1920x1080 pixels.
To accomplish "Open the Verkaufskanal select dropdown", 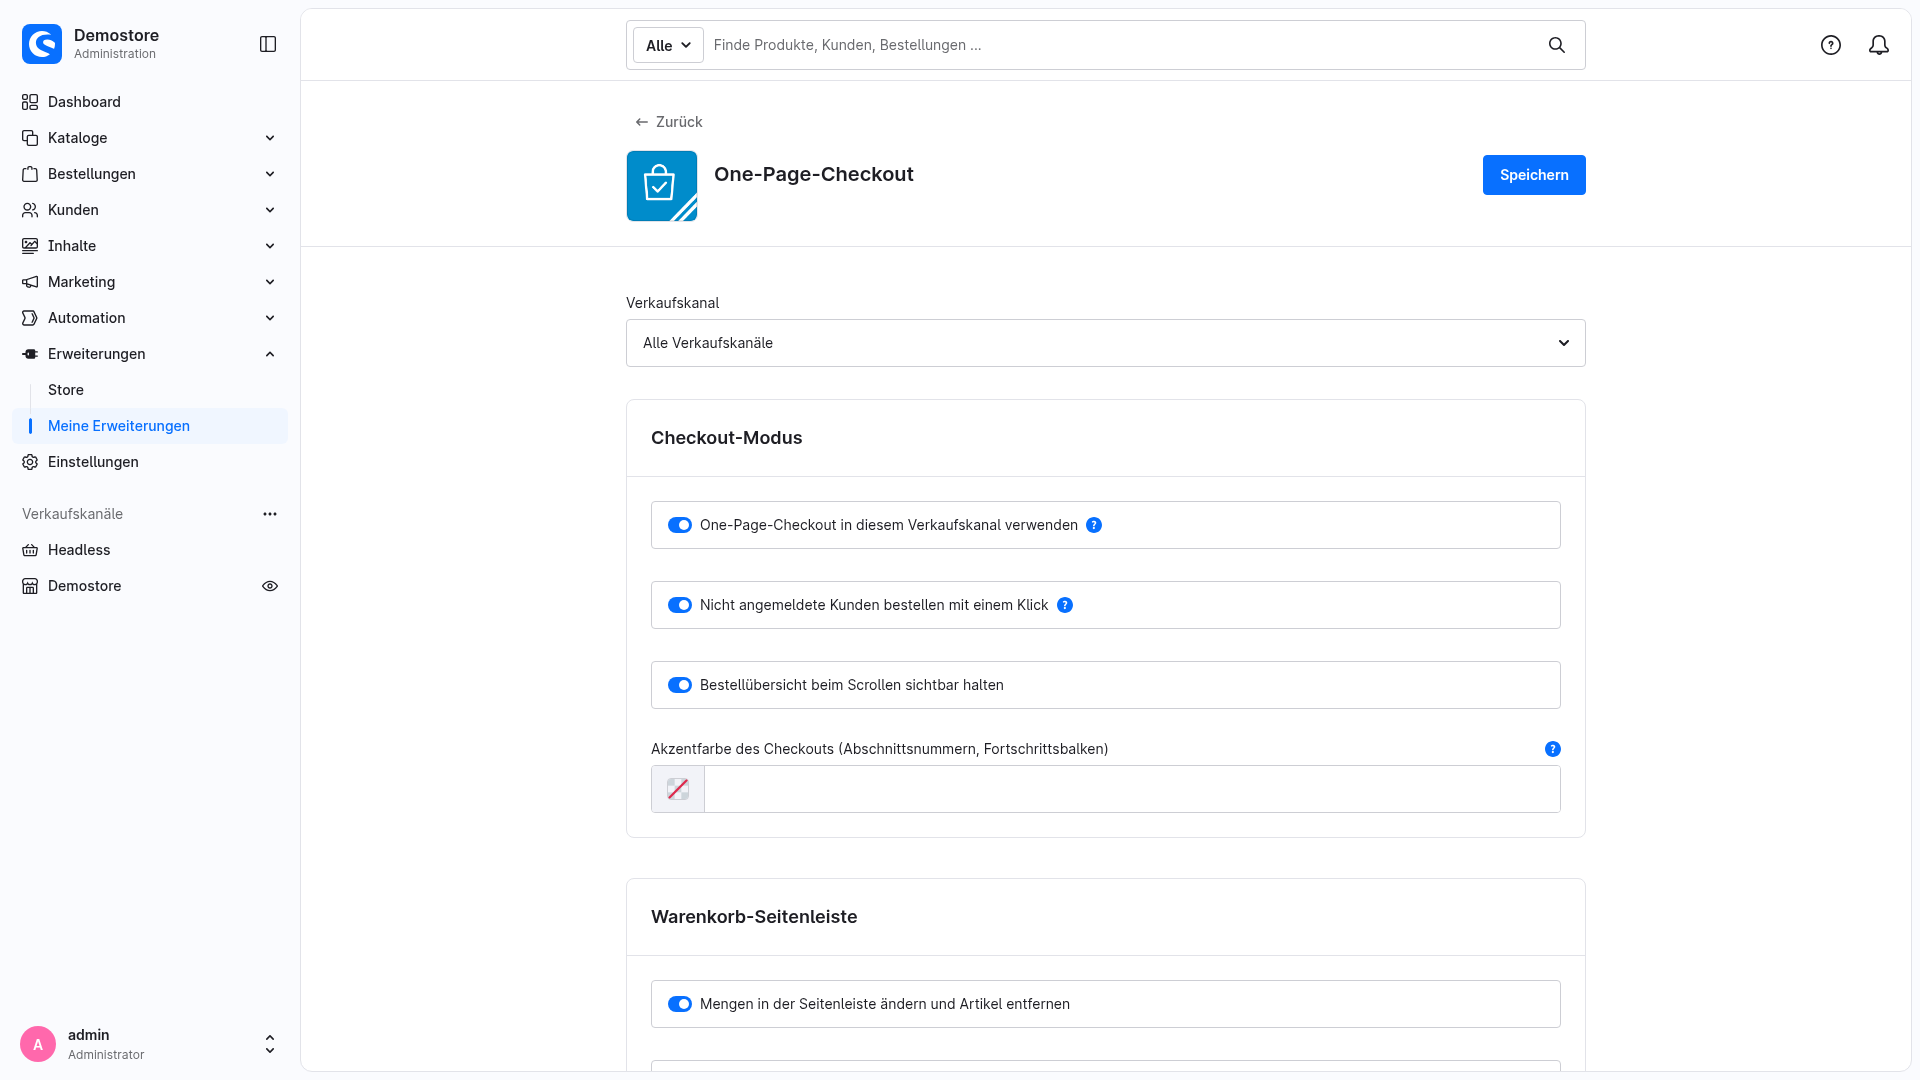I will [1106, 343].
